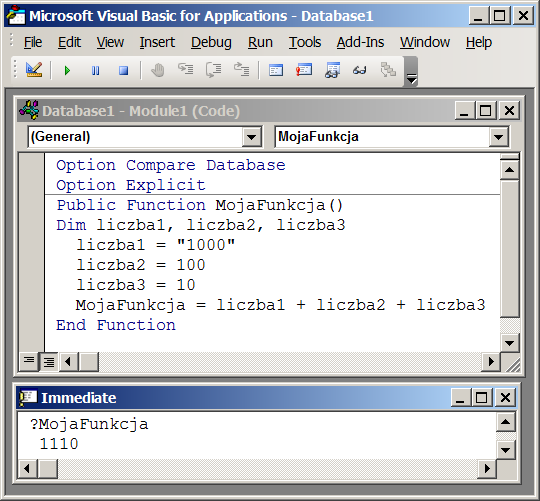Click Immediate window horizontal scroll thumb
Viewport: 540px width, 501px height.
tap(48, 468)
